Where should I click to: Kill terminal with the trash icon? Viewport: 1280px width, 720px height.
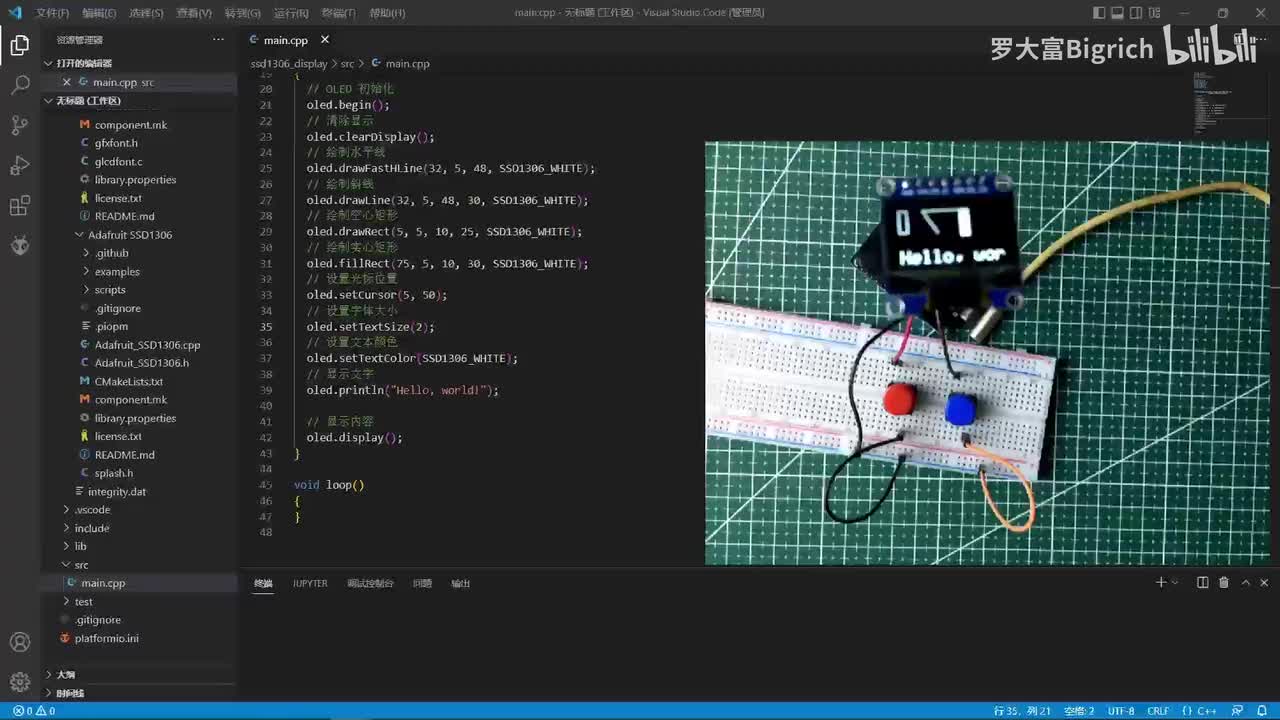tap(1223, 582)
